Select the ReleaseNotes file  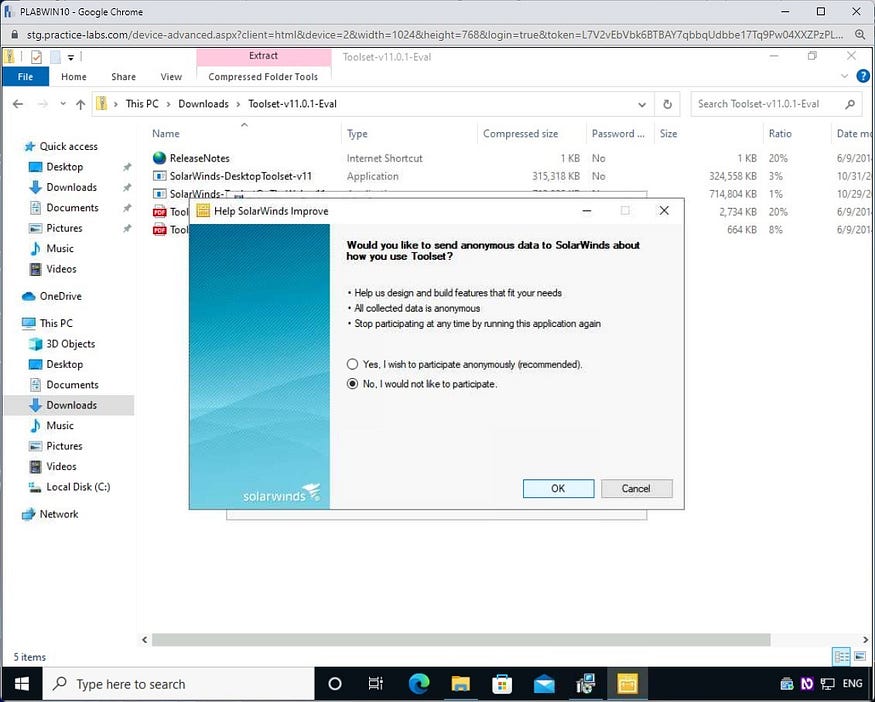pos(200,158)
